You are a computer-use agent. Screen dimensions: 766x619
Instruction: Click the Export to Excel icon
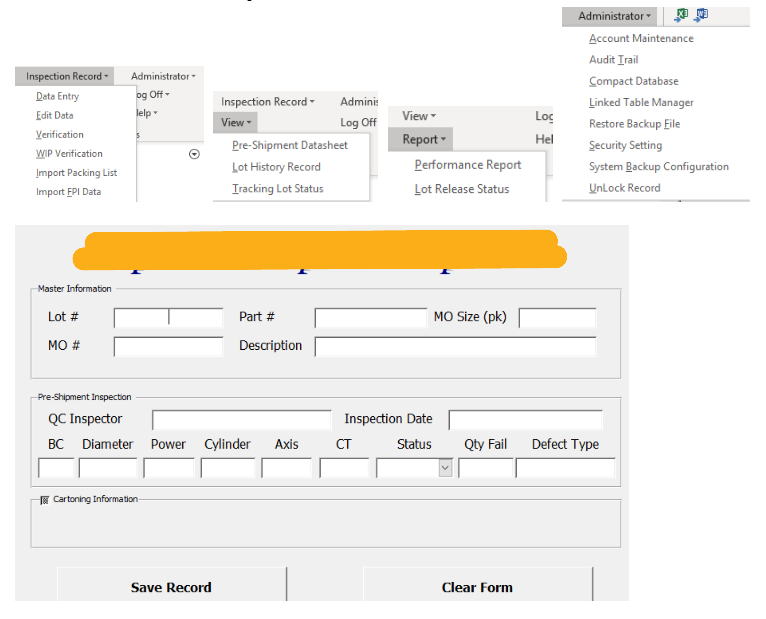682,15
